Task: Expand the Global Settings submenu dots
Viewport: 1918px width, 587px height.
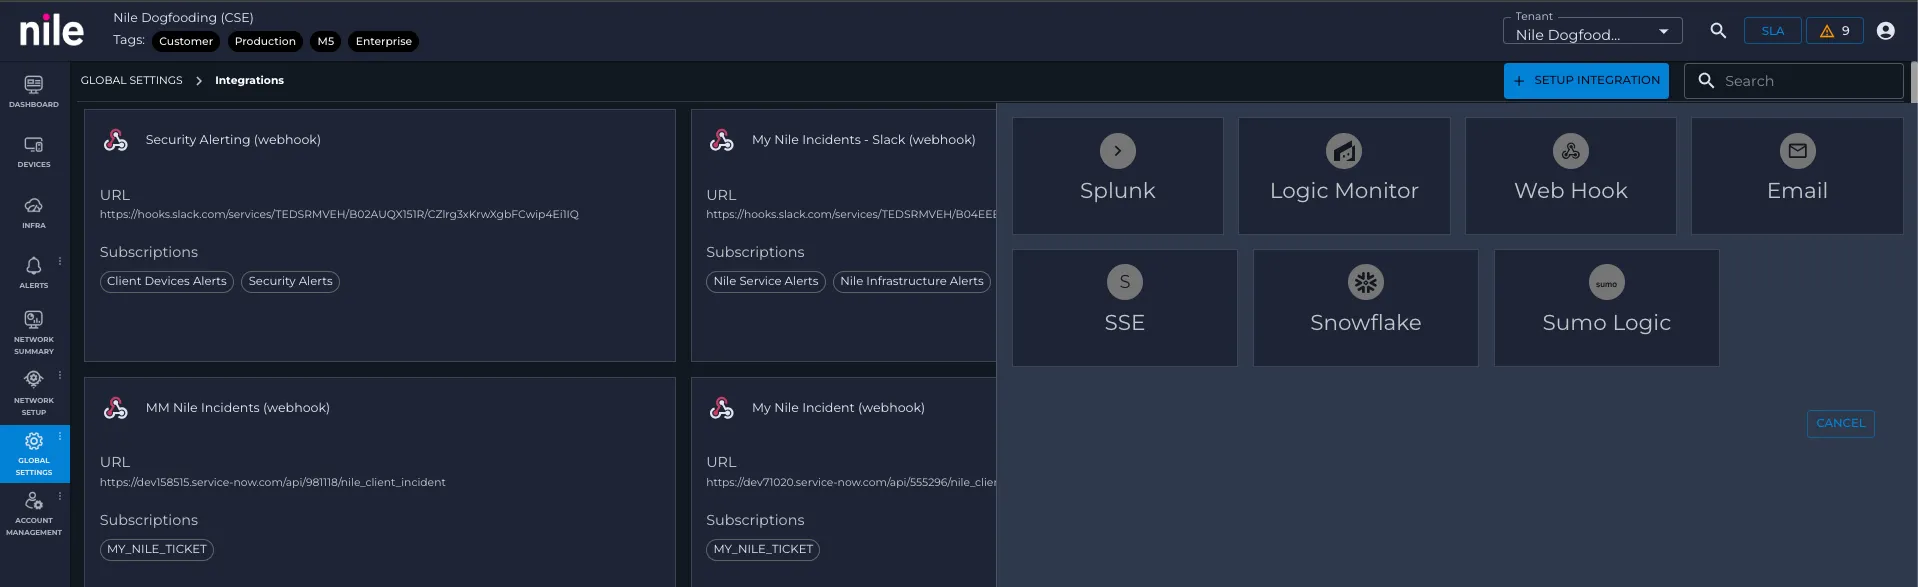Action: click(60, 436)
